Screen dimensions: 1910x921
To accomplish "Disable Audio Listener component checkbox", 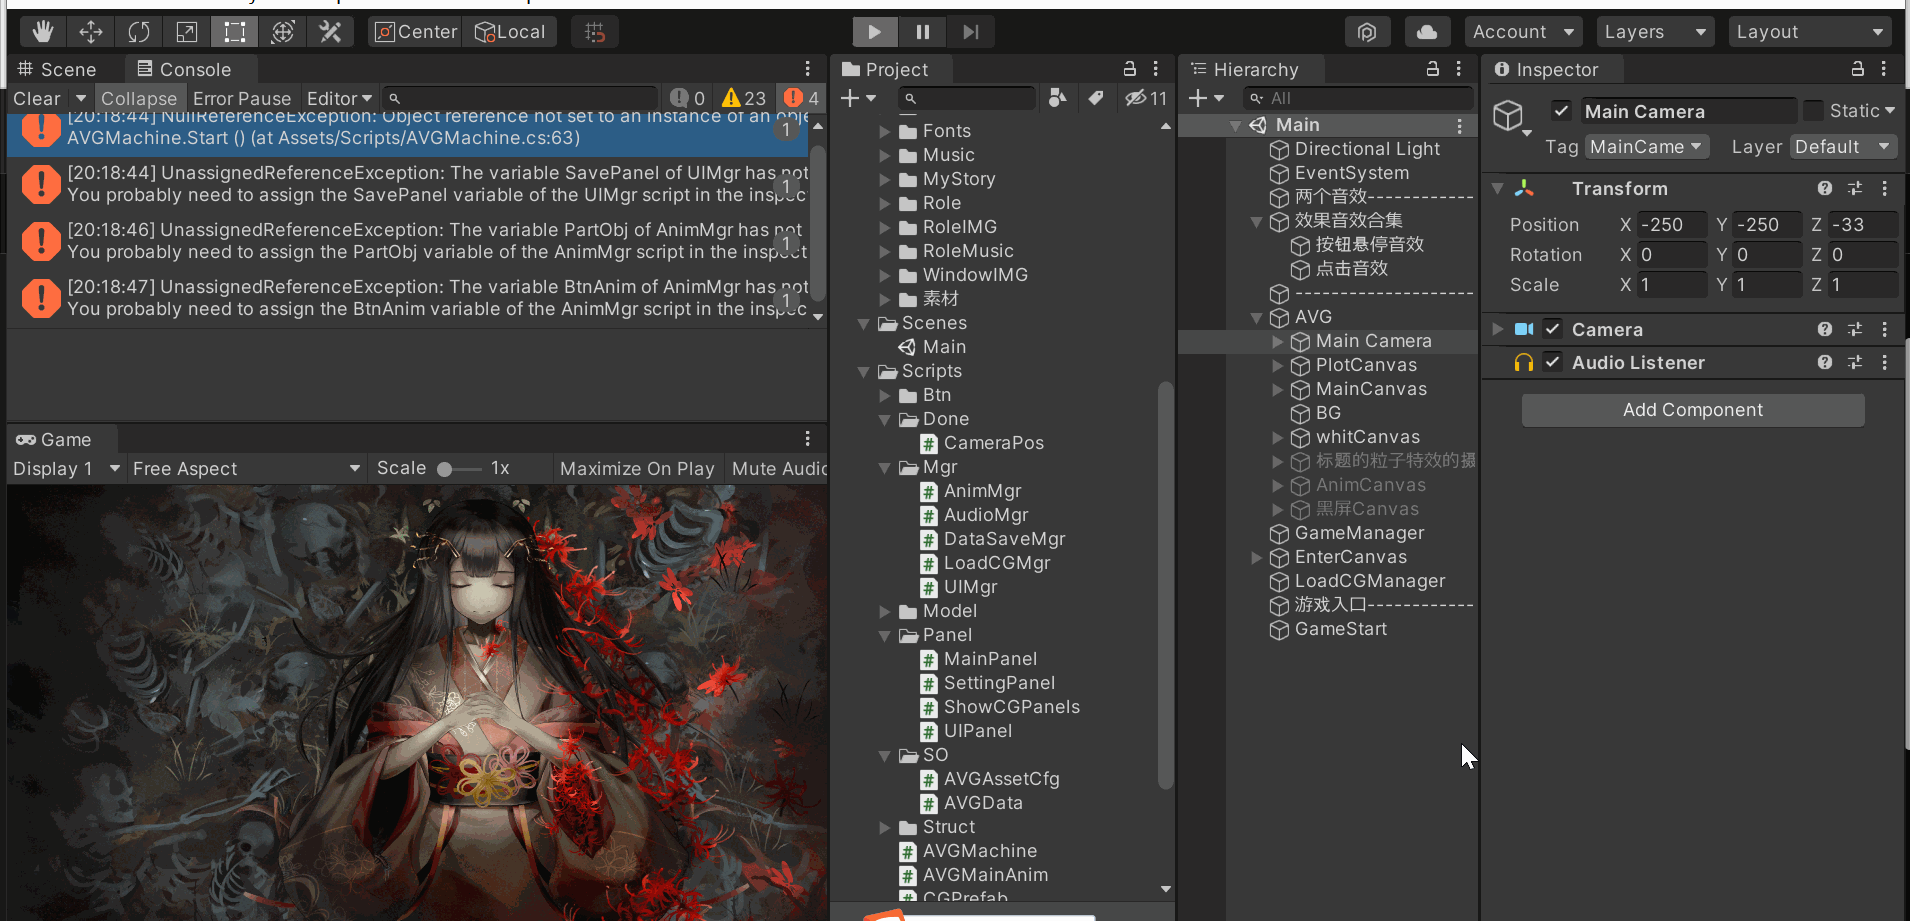I will click(1553, 362).
